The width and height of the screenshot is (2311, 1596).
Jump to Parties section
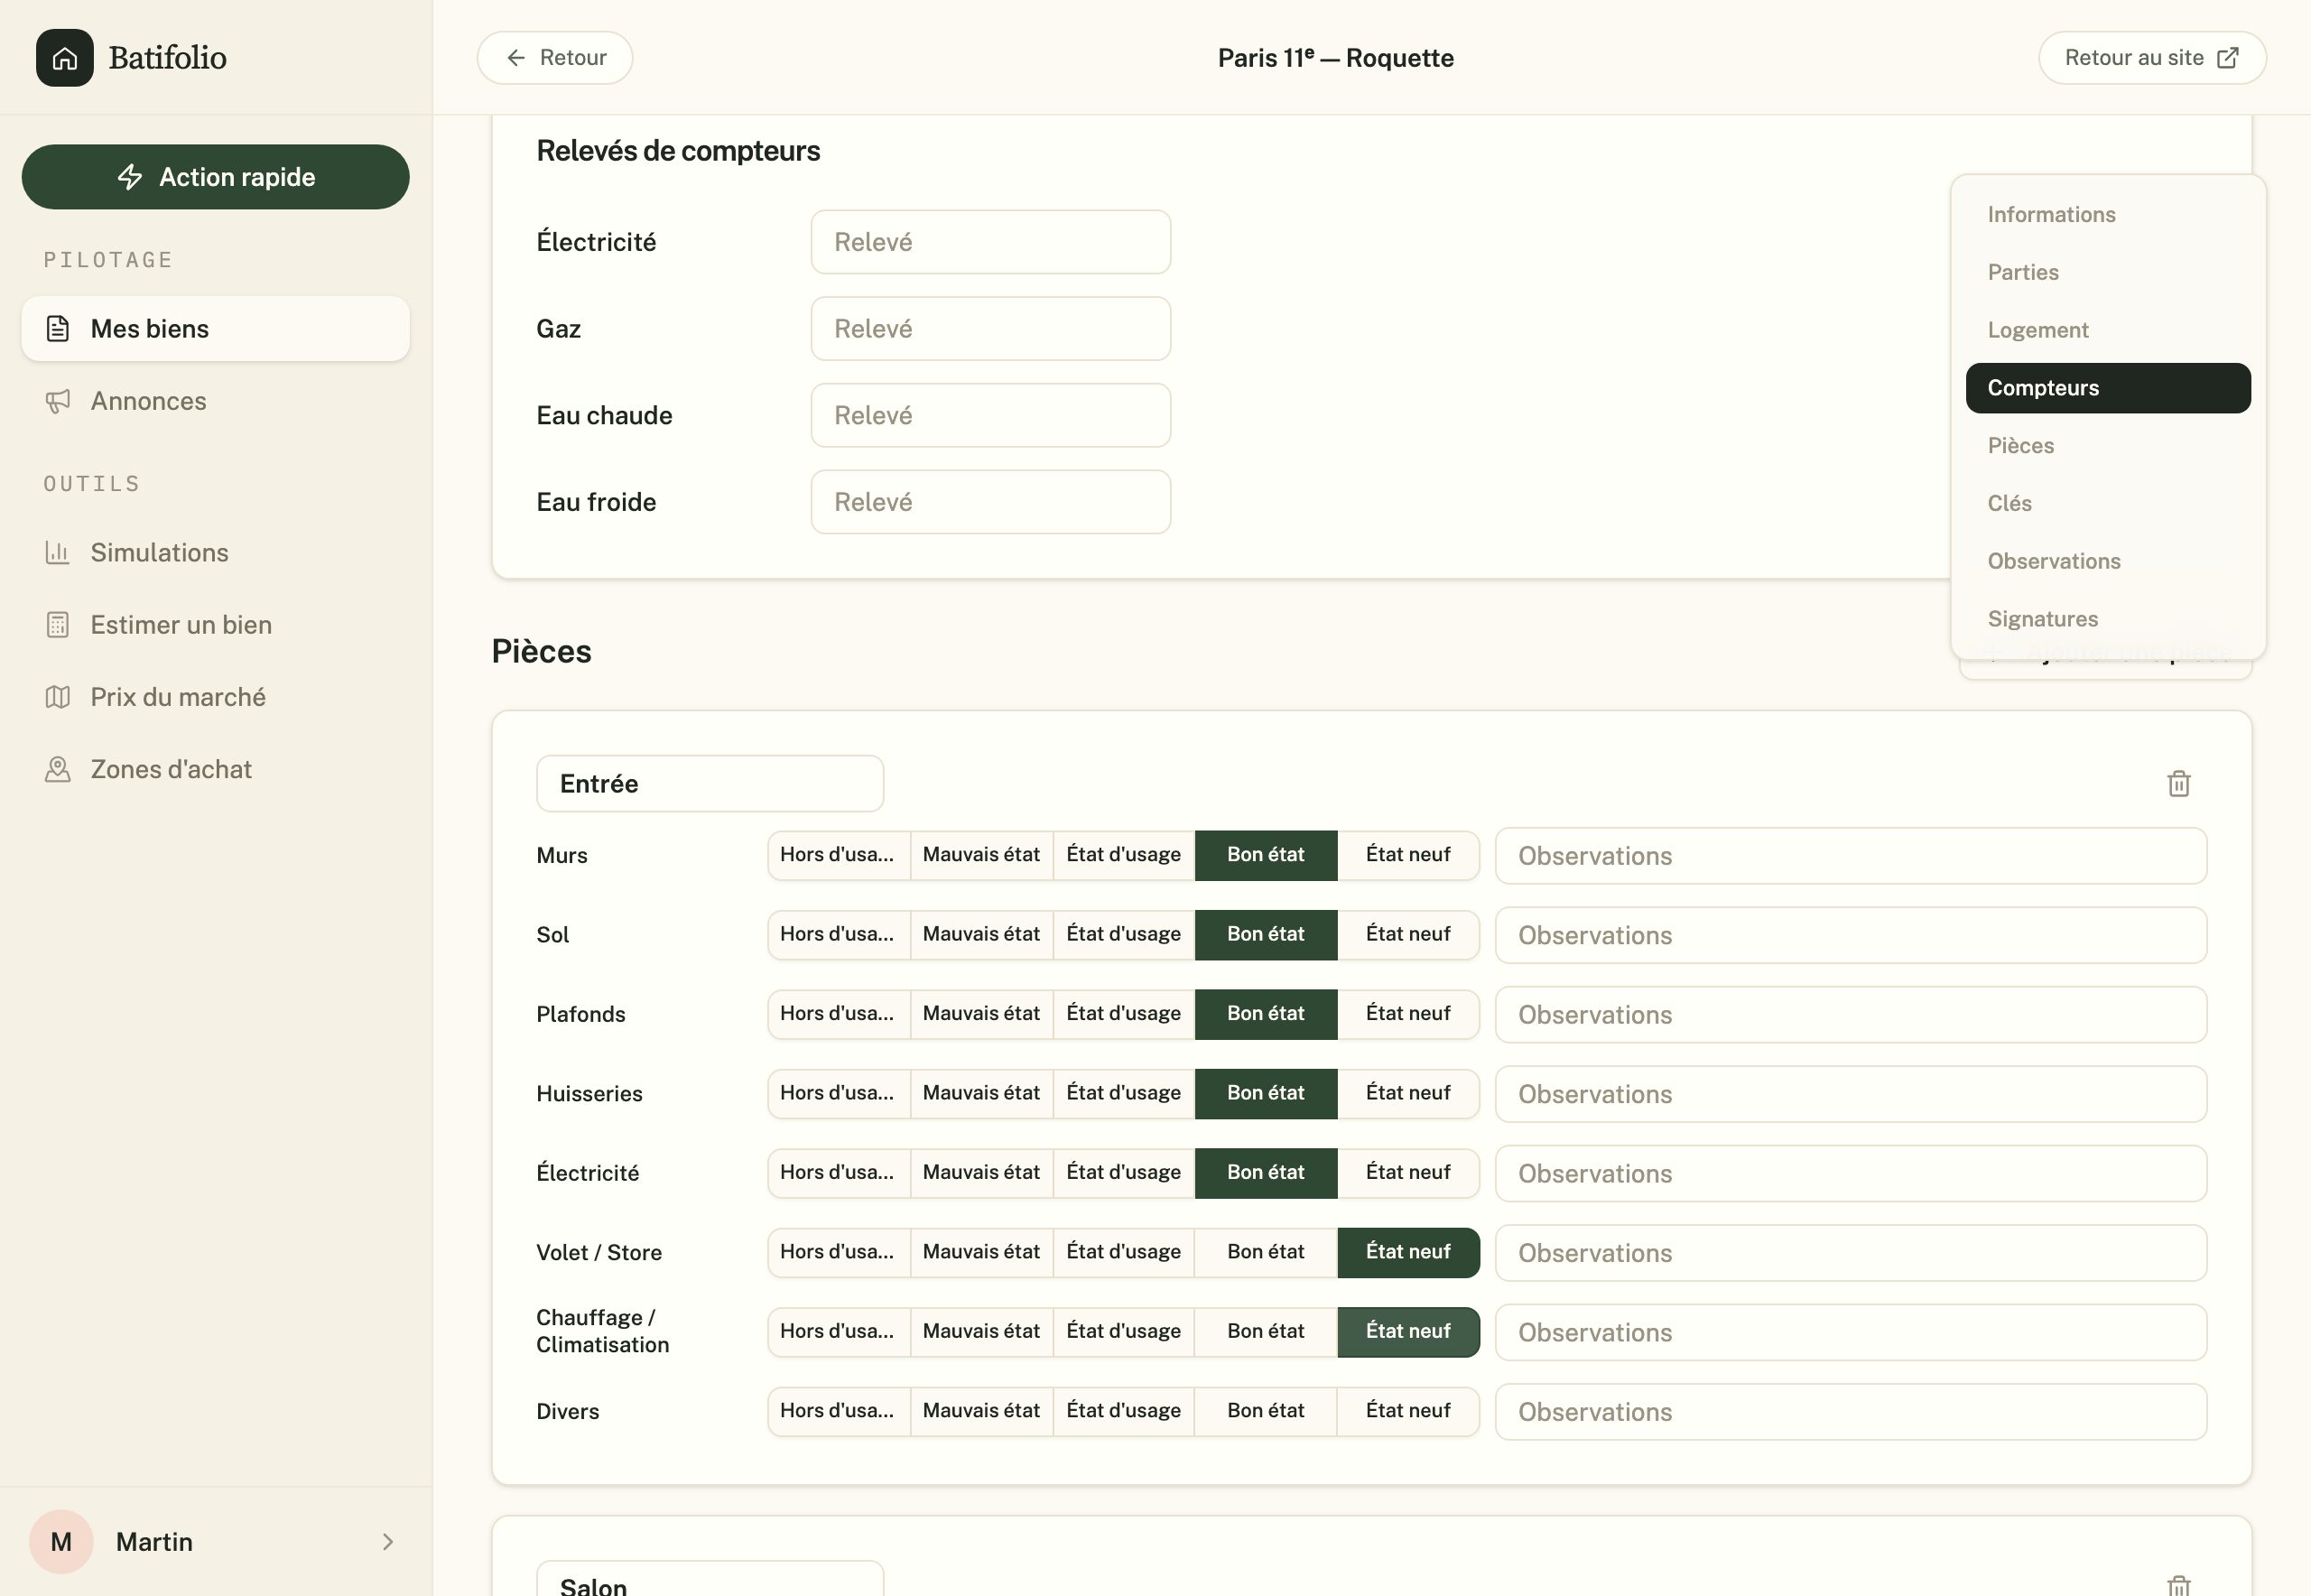(x=2108, y=272)
